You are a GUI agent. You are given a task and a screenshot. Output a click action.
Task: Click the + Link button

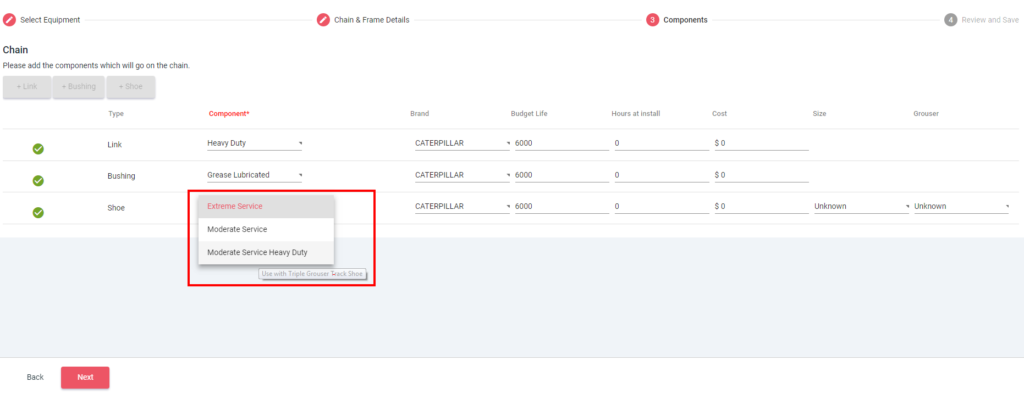(x=27, y=87)
